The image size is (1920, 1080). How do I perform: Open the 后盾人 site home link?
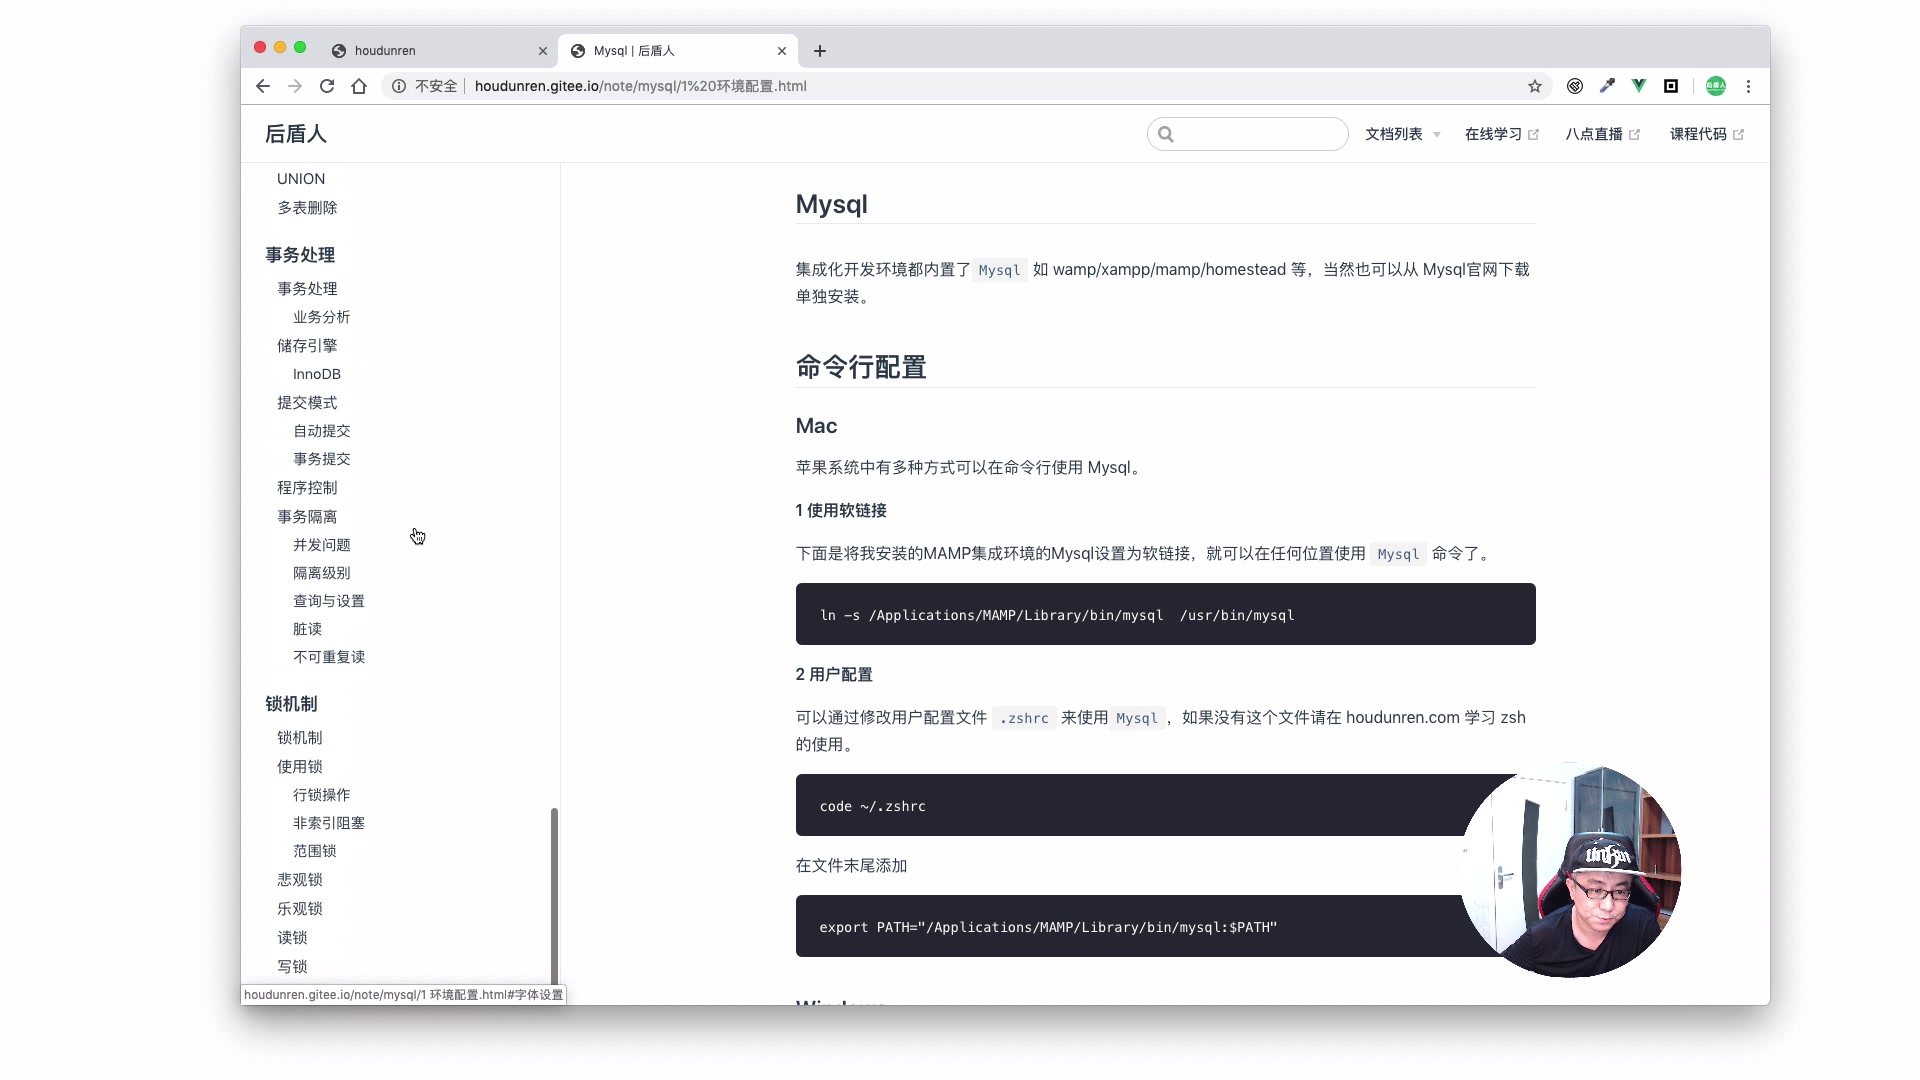[296, 134]
